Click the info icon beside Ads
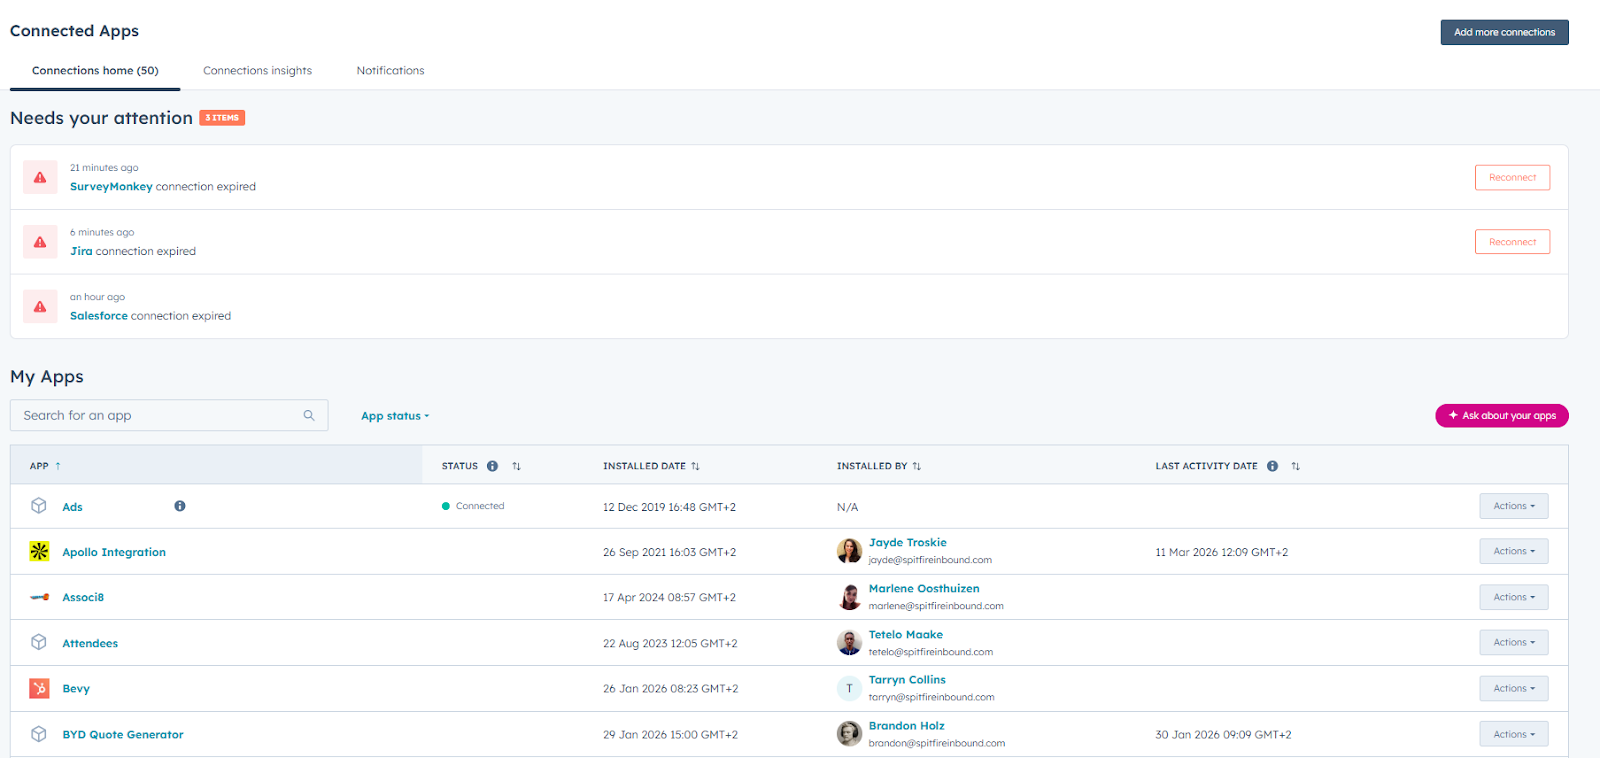The image size is (1600, 758). click(x=180, y=506)
